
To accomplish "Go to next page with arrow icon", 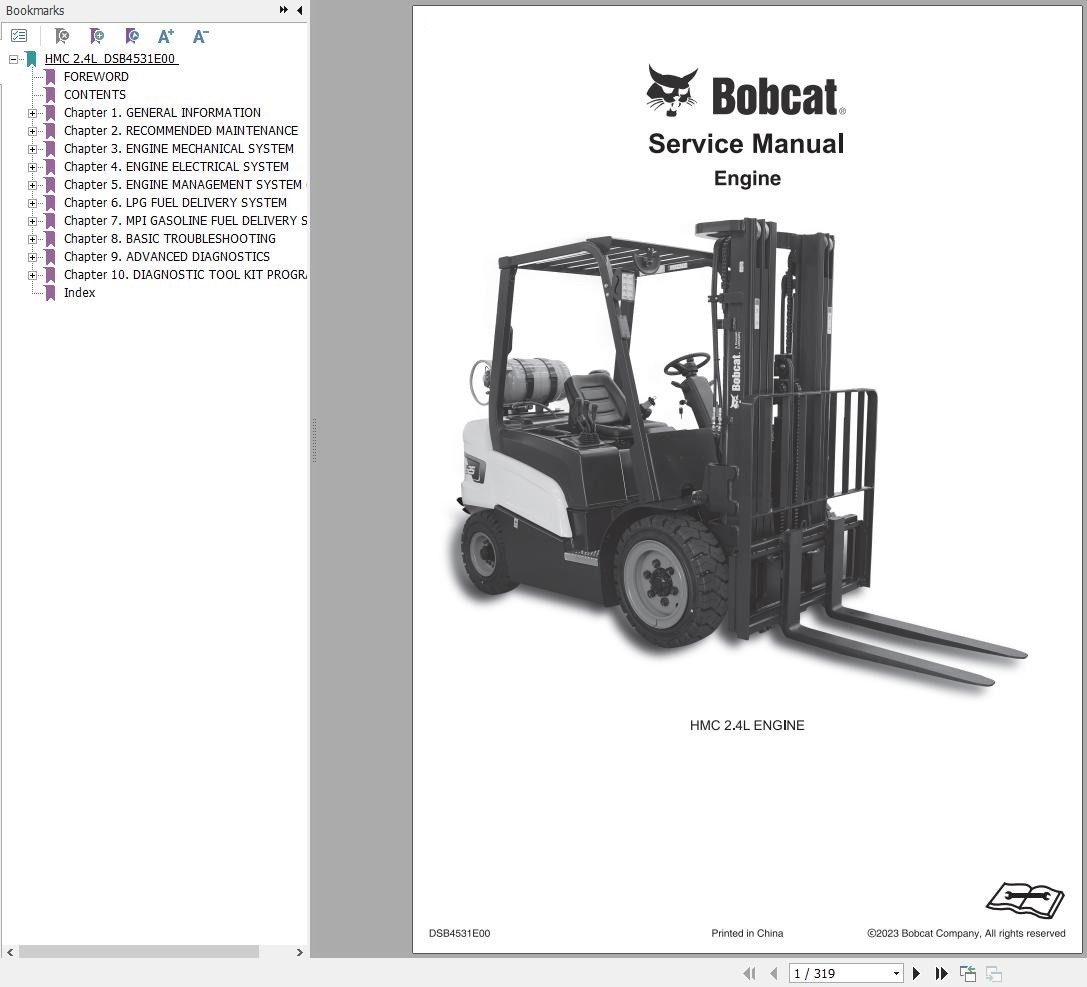I will click(916, 973).
